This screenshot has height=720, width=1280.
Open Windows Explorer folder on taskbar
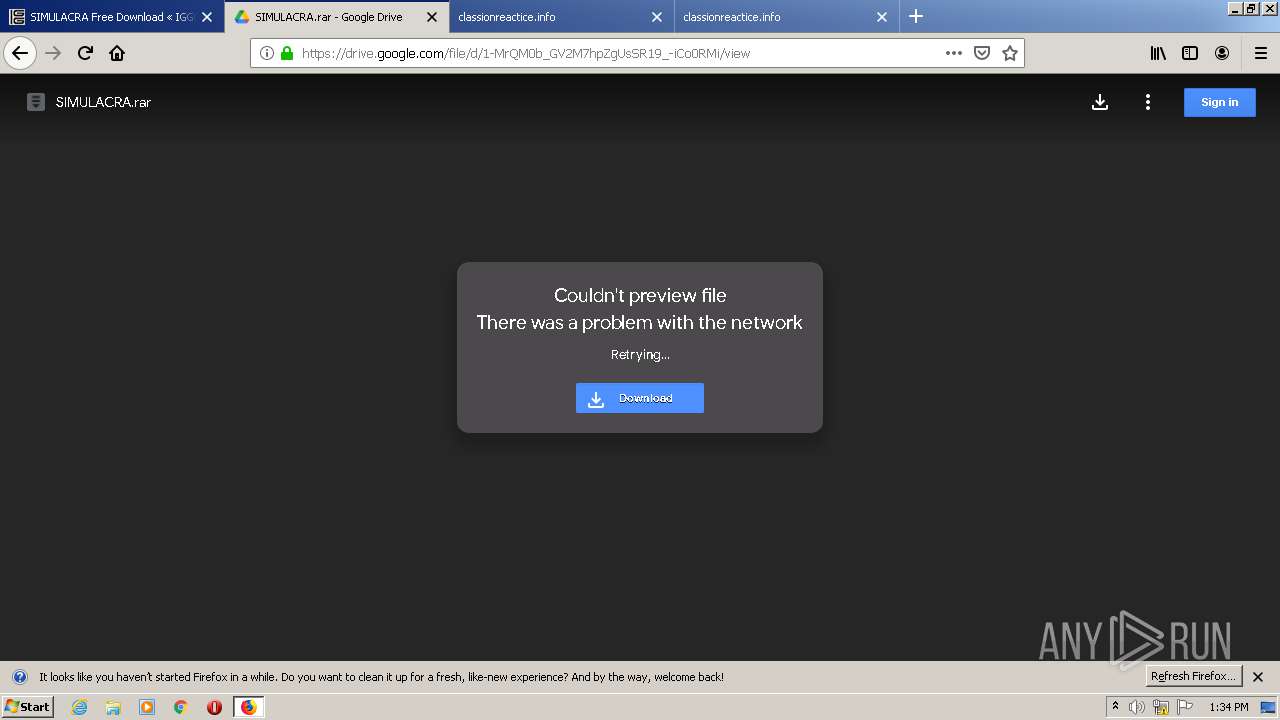tap(113, 707)
